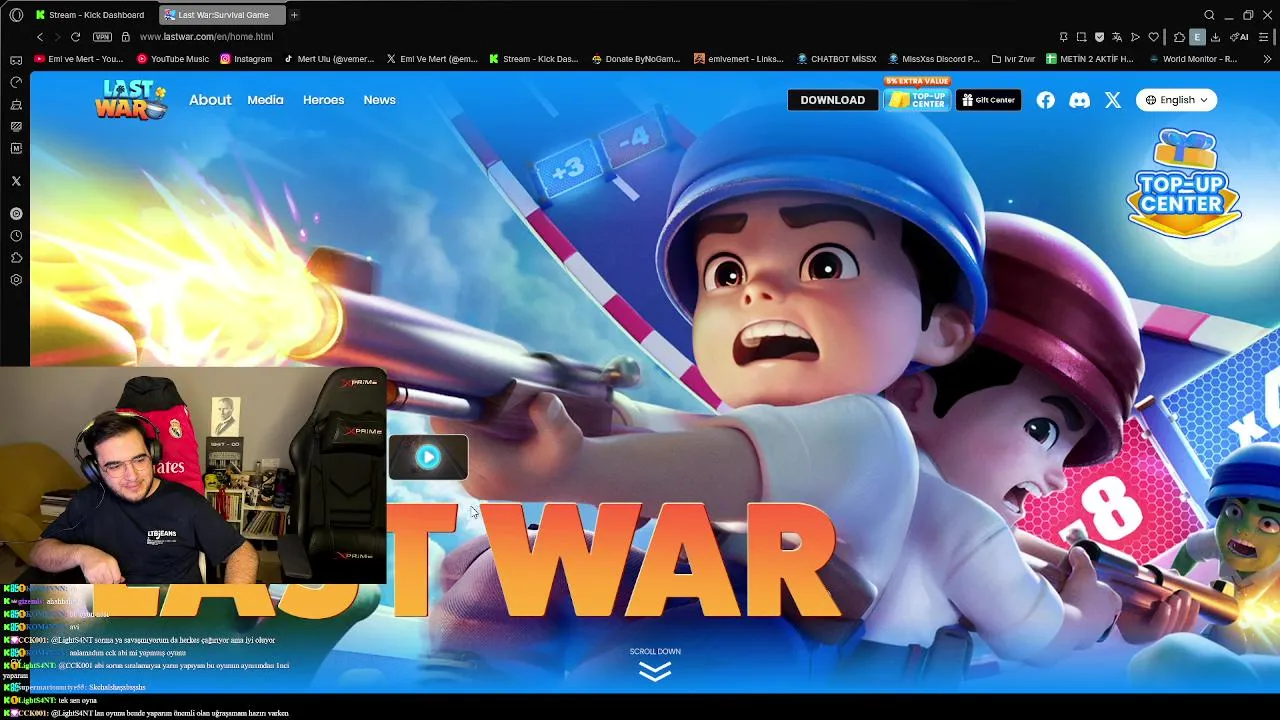Play the trailer video button
The image size is (1280, 720).
[428, 457]
